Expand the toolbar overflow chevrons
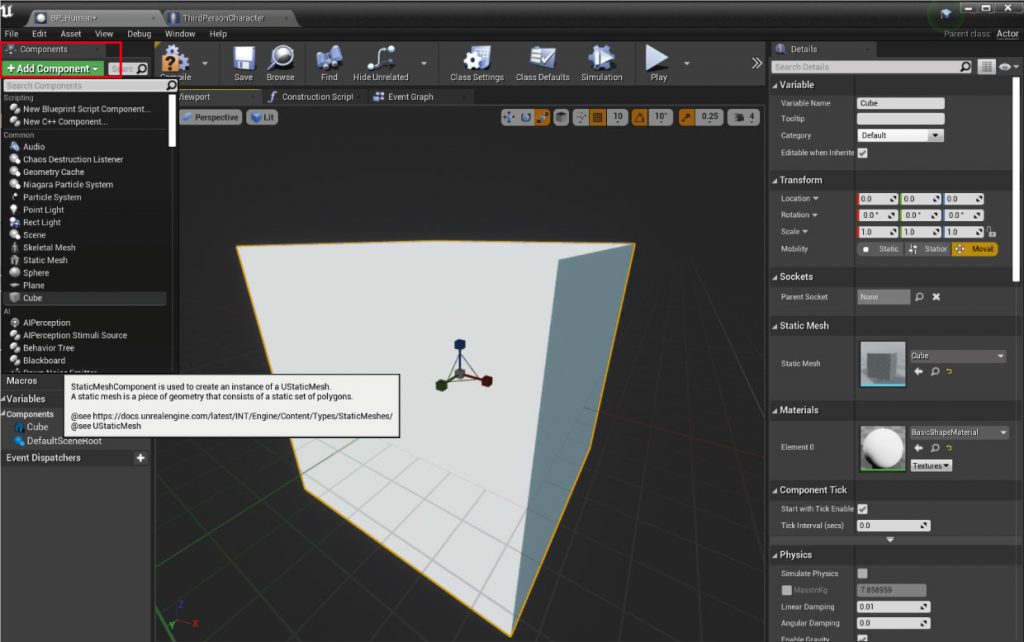1024x642 pixels. point(756,63)
